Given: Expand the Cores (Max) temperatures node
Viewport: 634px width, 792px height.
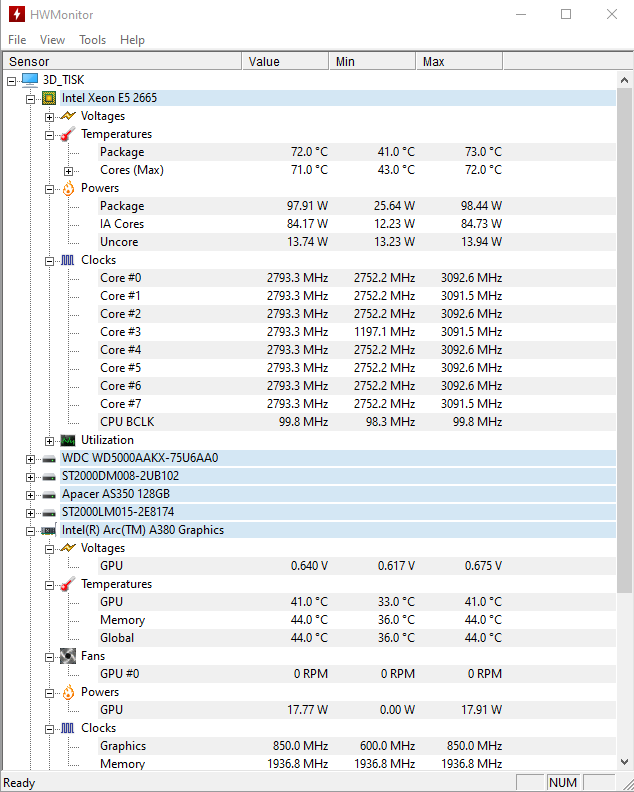Looking at the screenshot, I should point(69,171).
